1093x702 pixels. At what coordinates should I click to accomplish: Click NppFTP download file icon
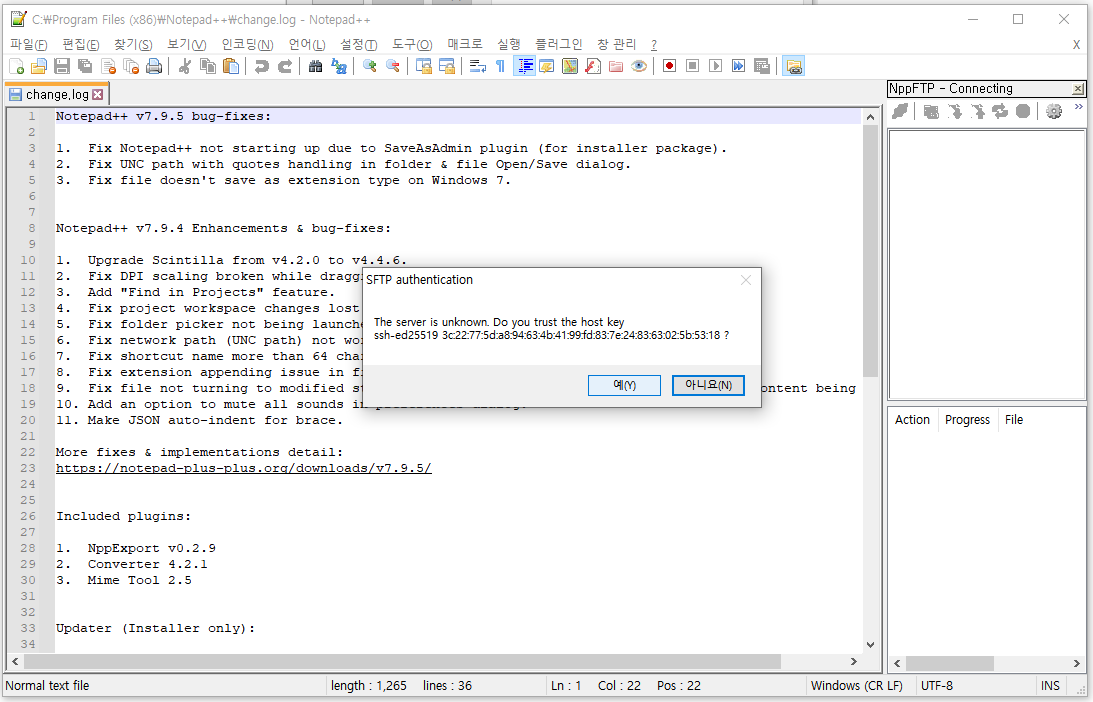(954, 111)
